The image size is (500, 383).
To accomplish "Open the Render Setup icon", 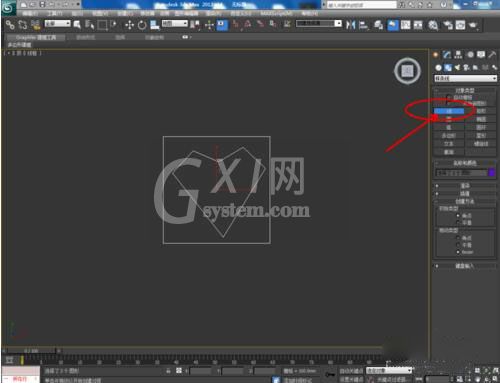I will [x=448, y=25].
